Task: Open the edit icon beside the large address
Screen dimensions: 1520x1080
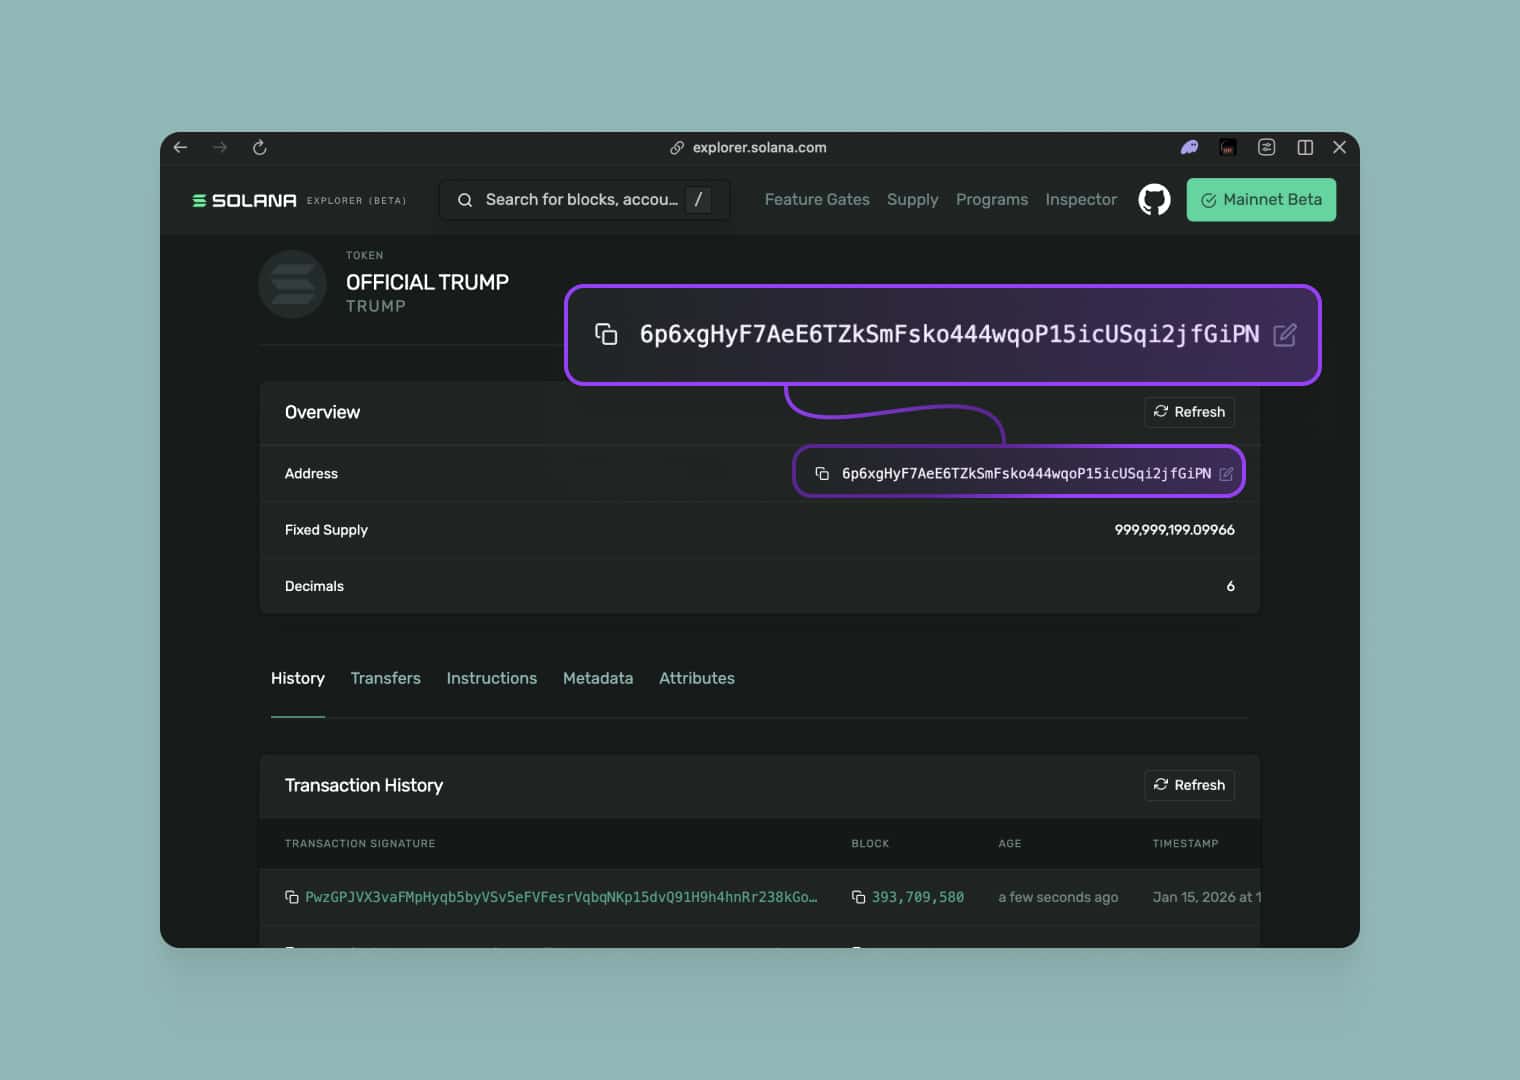Action: point(1285,335)
